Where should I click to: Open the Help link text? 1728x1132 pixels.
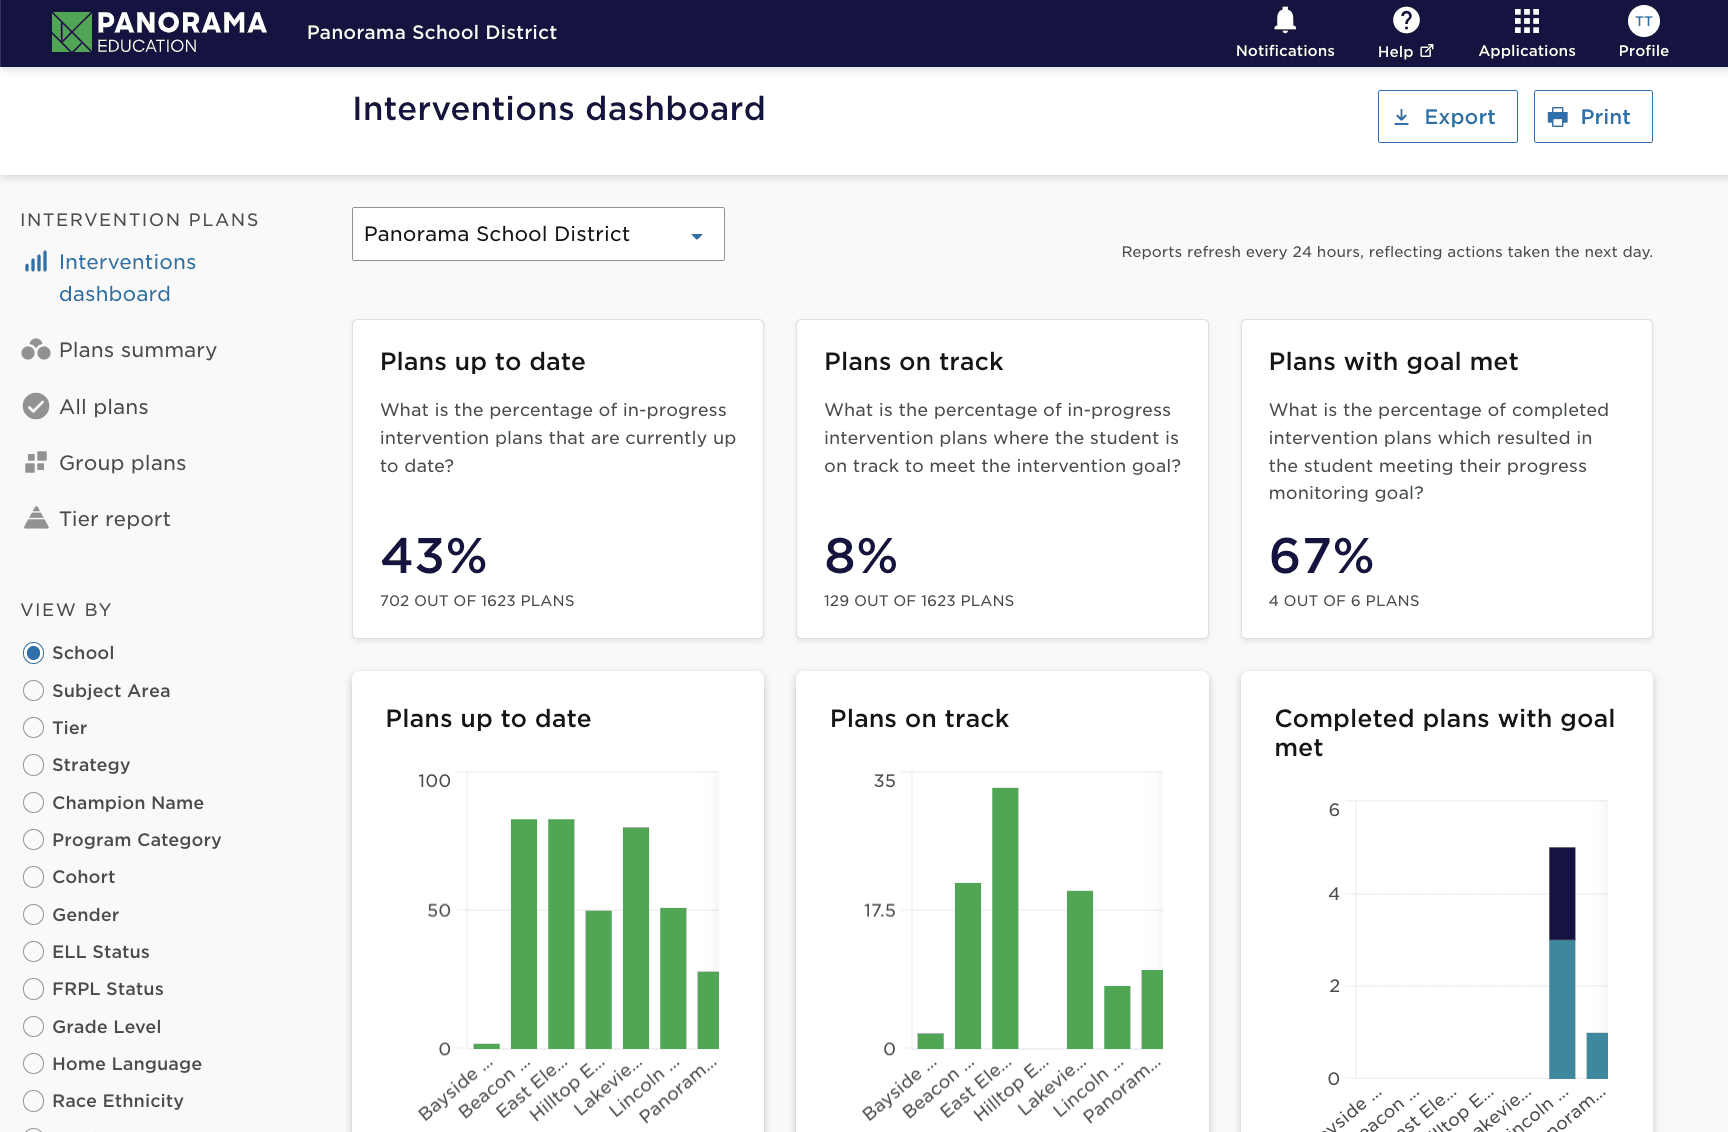coord(1395,52)
